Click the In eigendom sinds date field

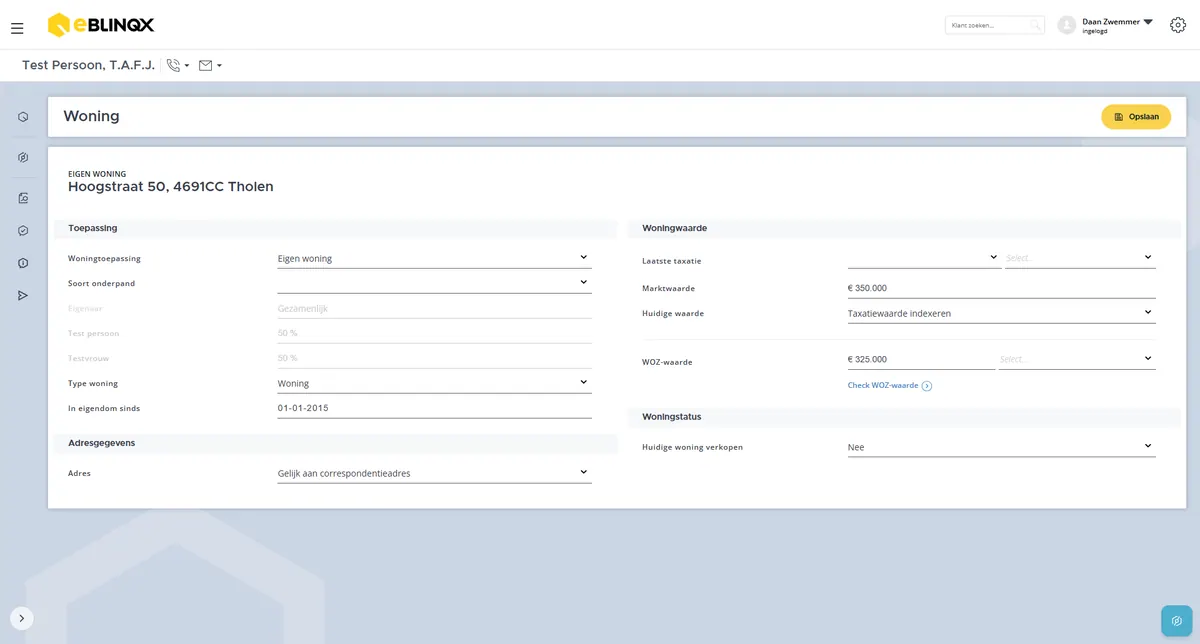click(434, 408)
